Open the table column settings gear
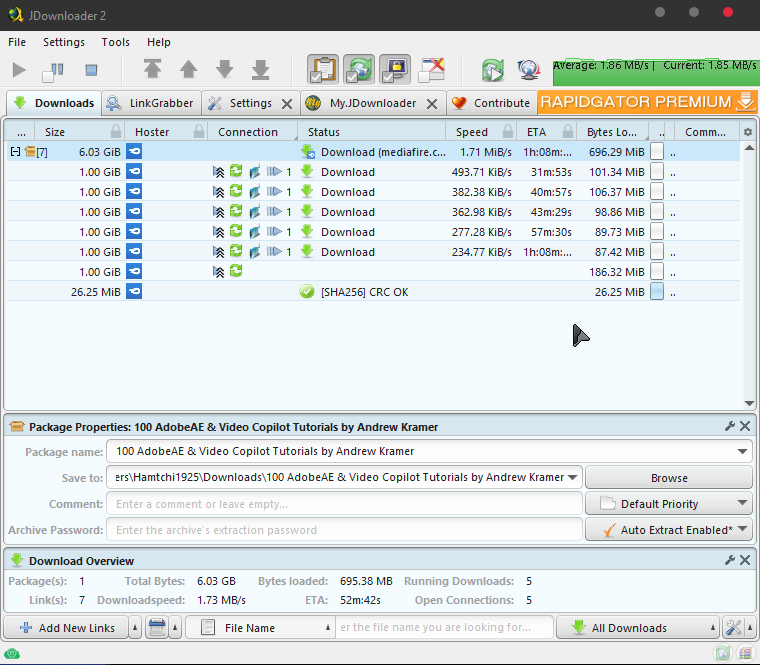This screenshot has height=665, width=760. tap(748, 132)
